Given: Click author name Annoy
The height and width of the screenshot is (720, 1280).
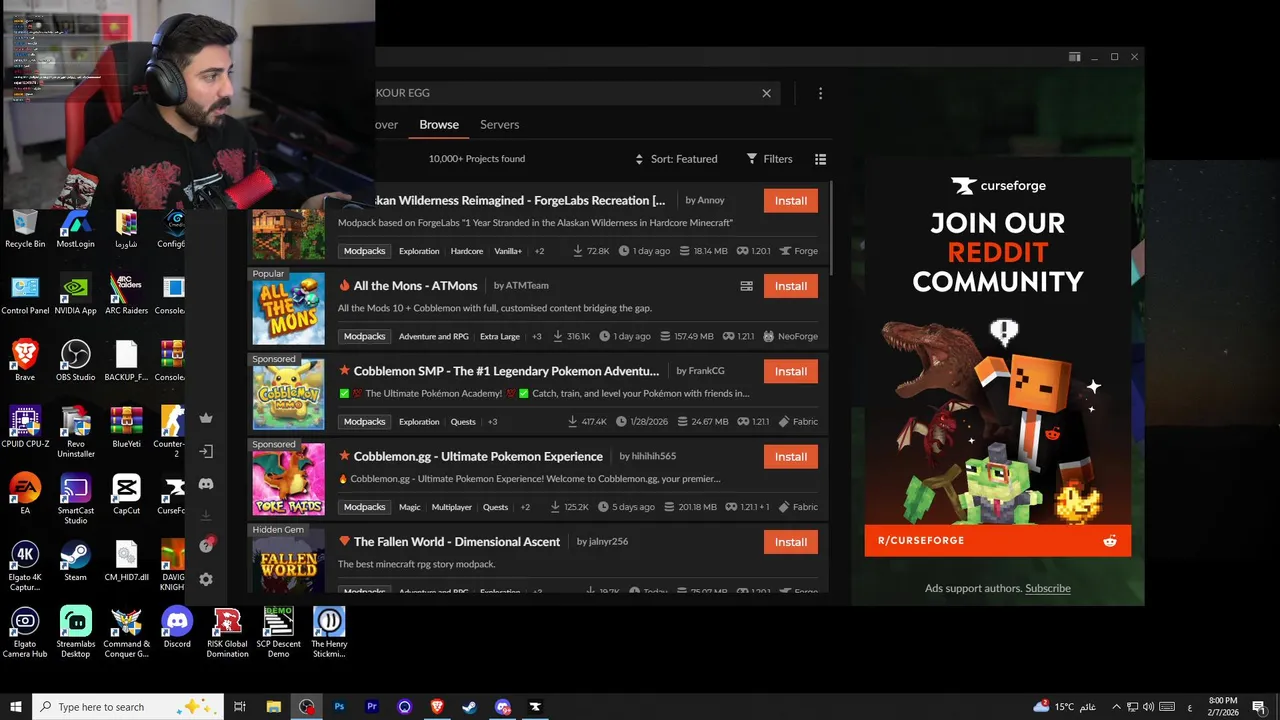Looking at the screenshot, I should [x=711, y=201].
